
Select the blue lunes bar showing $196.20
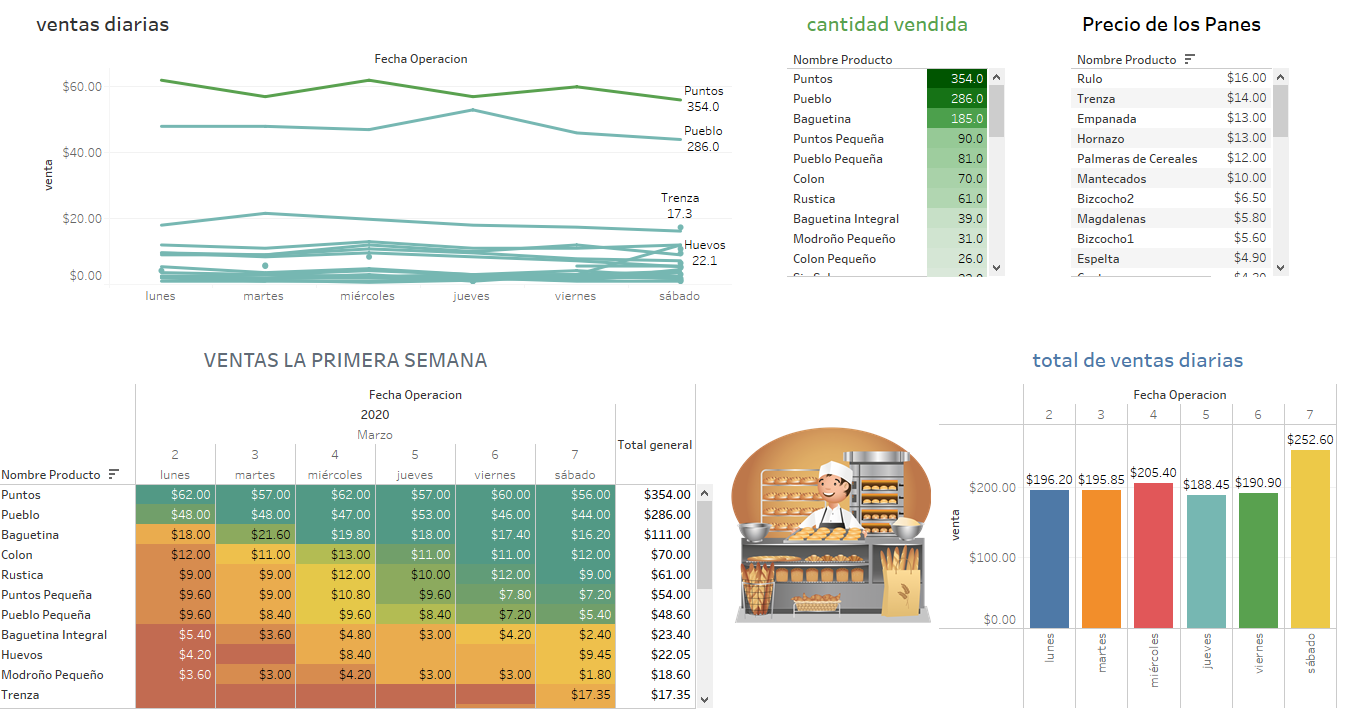click(1049, 558)
